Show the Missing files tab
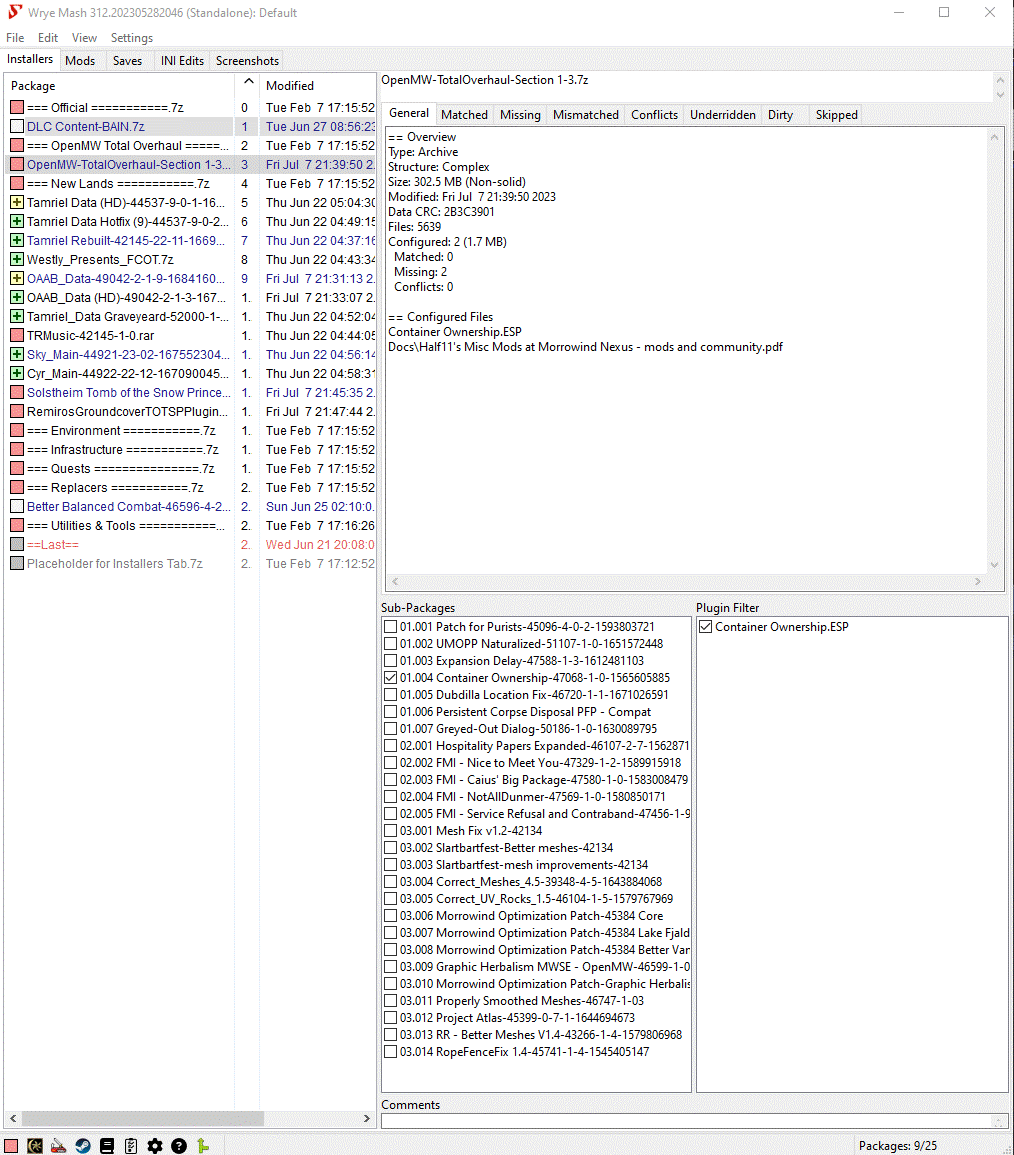1014x1155 pixels. (520, 115)
